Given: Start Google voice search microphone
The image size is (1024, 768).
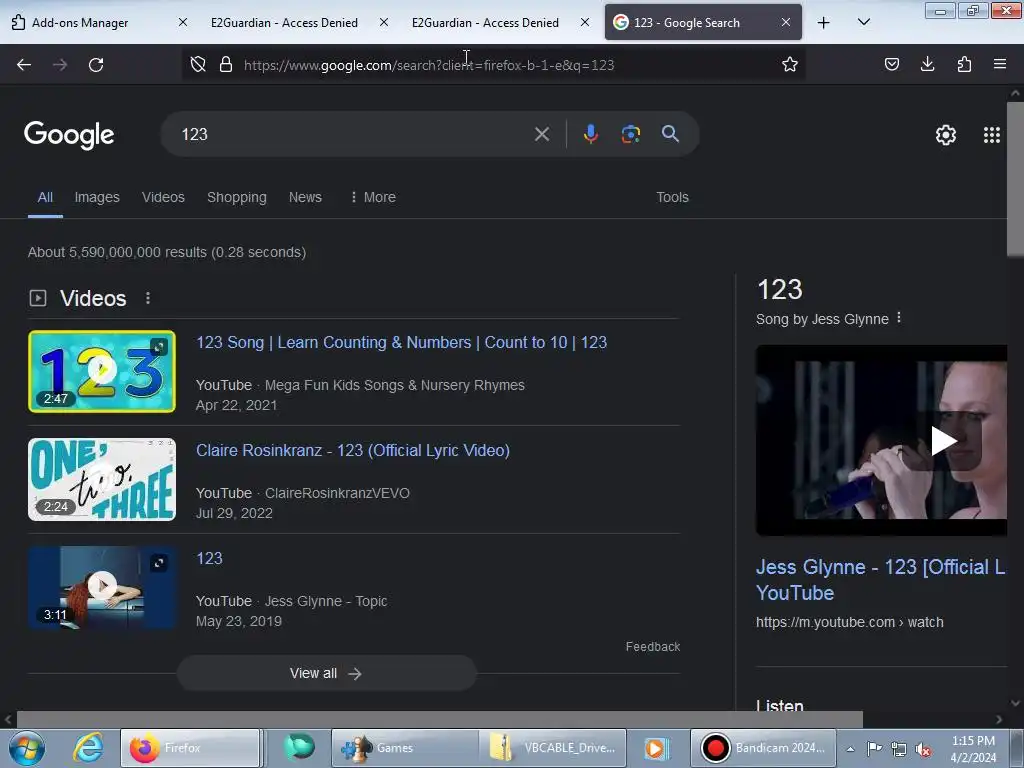Looking at the screenshot, I should tap(590, 134).
